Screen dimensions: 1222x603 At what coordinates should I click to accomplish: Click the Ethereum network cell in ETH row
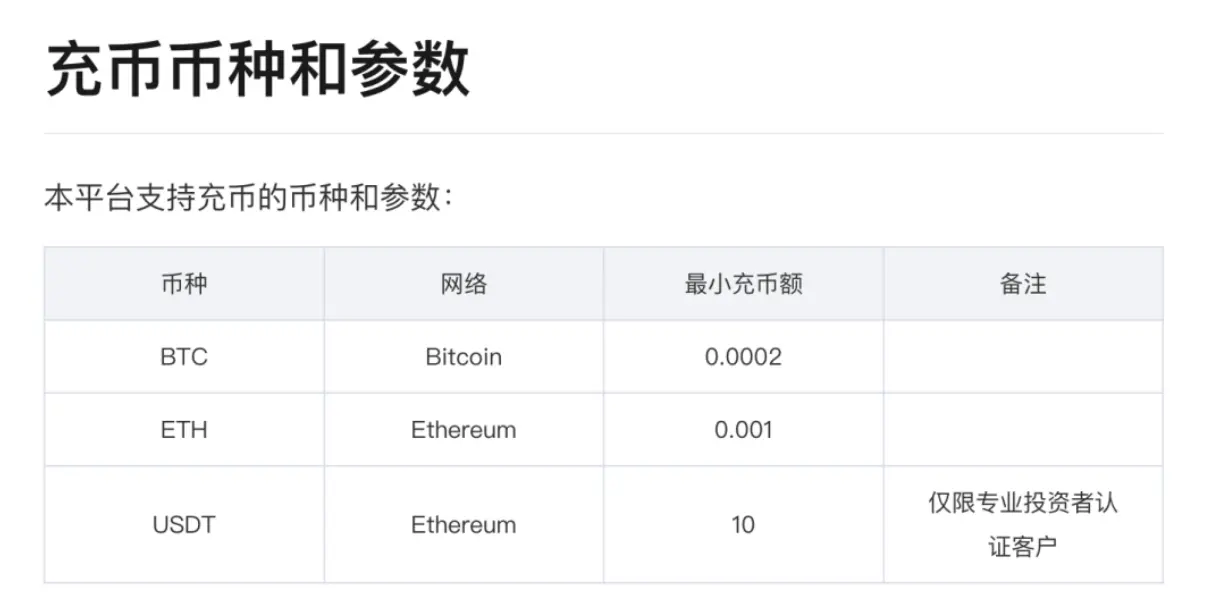pos(463,430)
